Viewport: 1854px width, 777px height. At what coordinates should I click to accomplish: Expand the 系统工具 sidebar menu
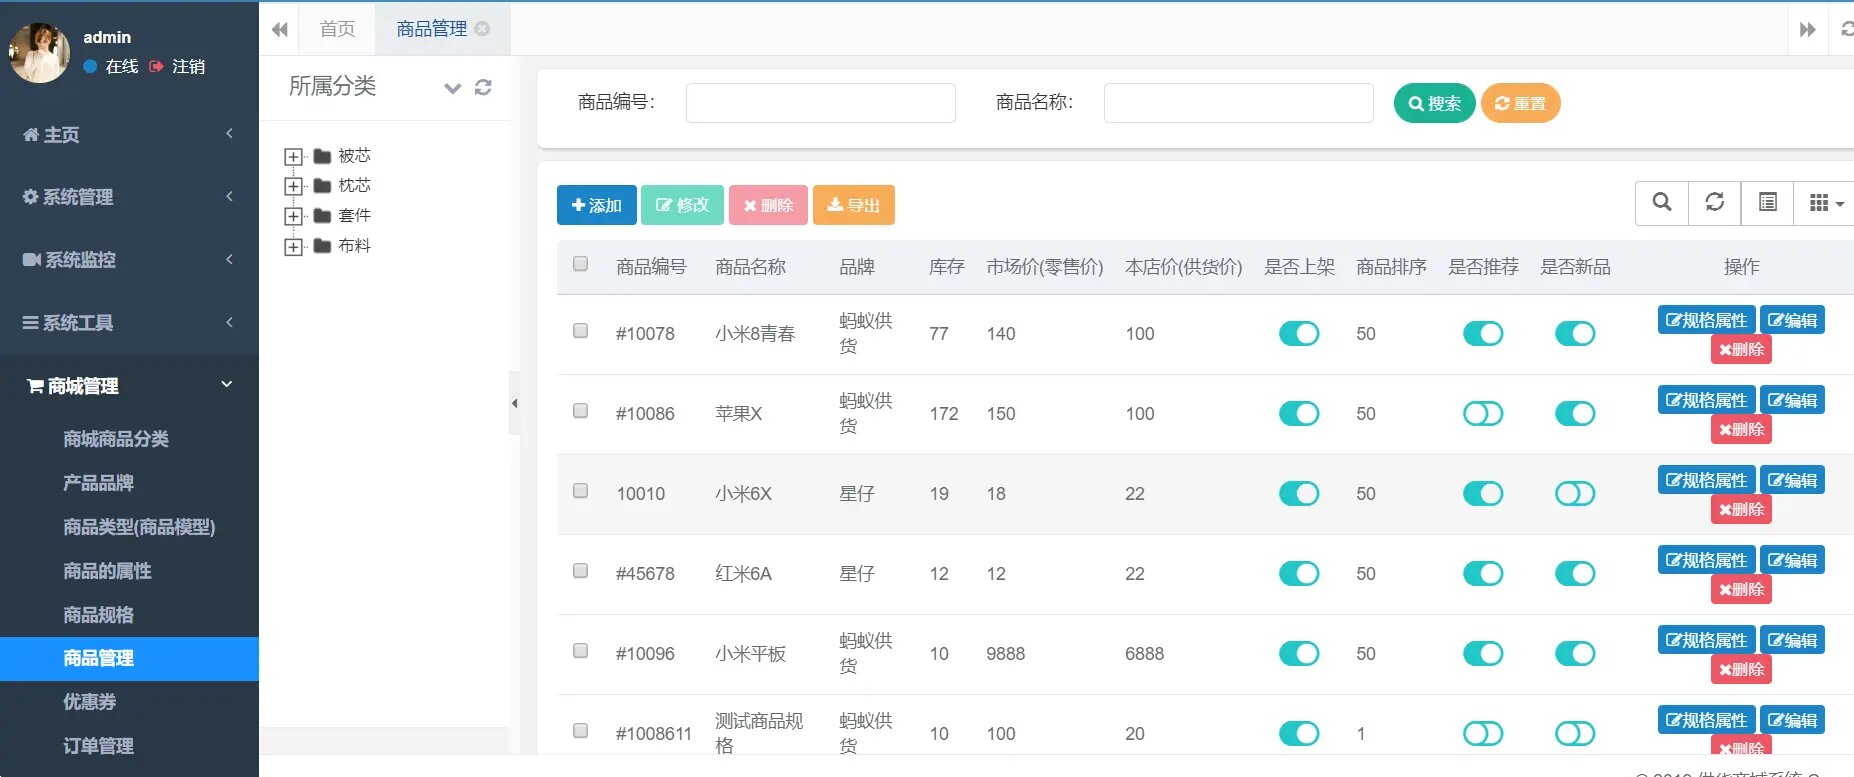click(x=129, y=323)
